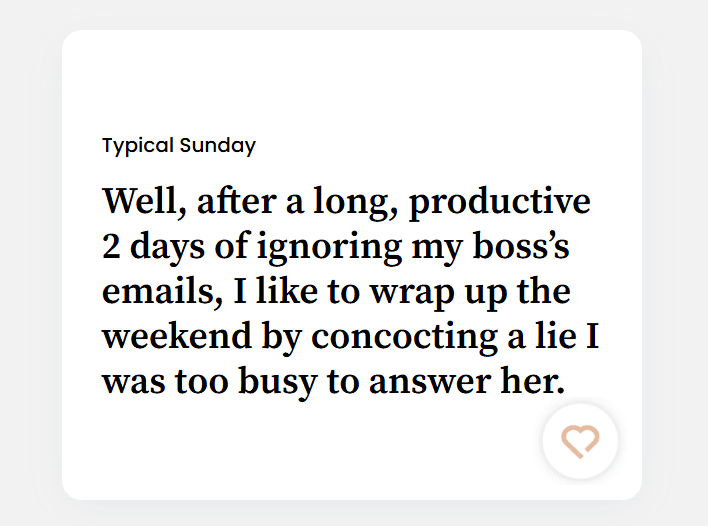Click the phrase 'wrap up the' in third line
The image size is (708, 526).
click(x=470, y=293)
